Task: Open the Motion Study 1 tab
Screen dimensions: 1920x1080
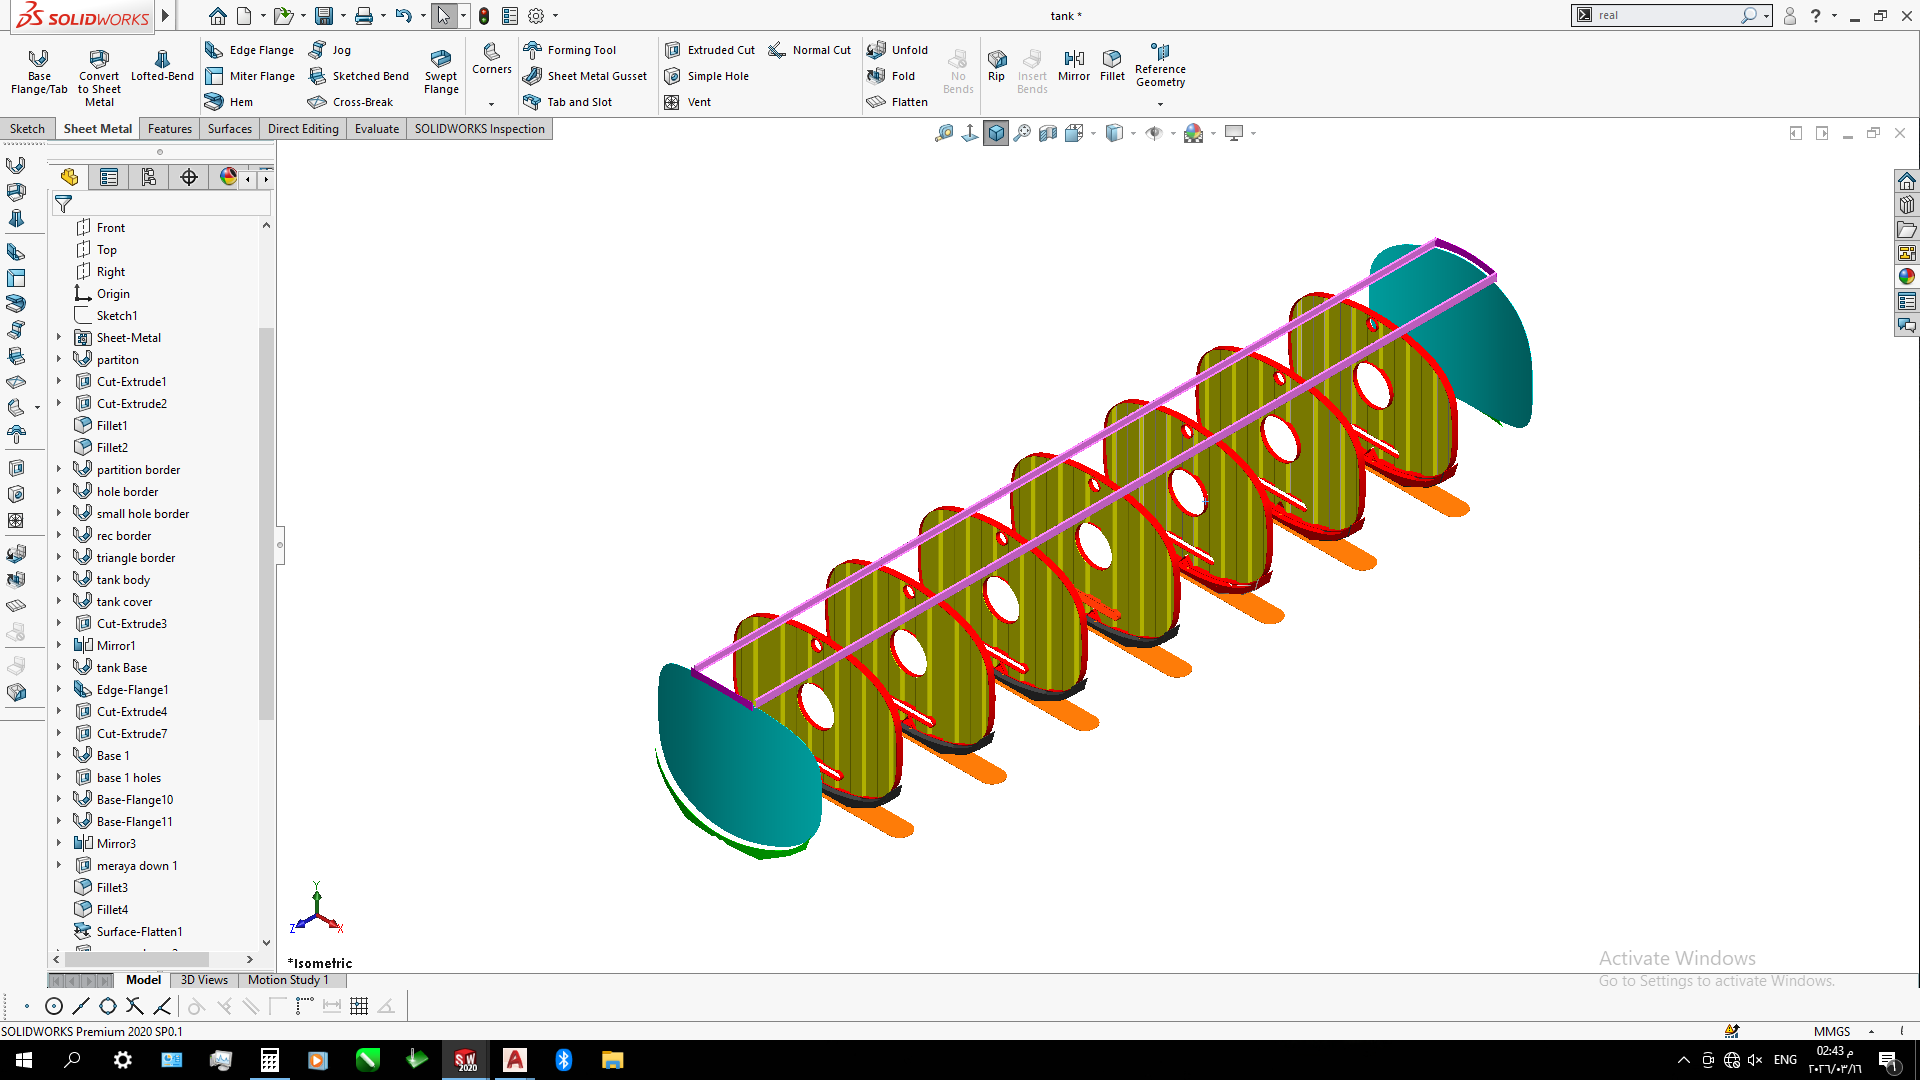Action: 288,980
